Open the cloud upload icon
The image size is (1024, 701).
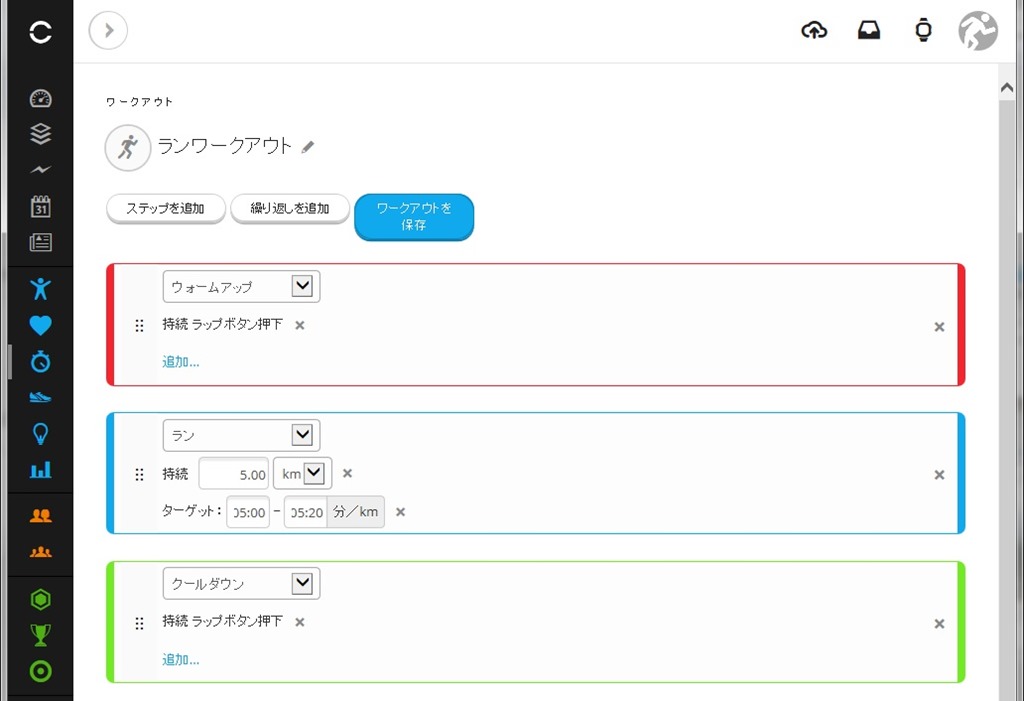pos(814,30)
